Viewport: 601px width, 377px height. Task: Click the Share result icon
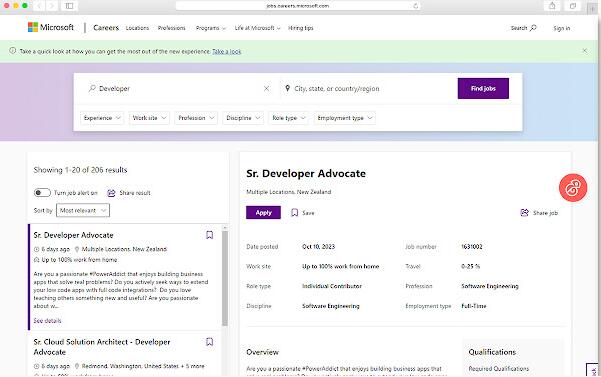click(111, 193)
